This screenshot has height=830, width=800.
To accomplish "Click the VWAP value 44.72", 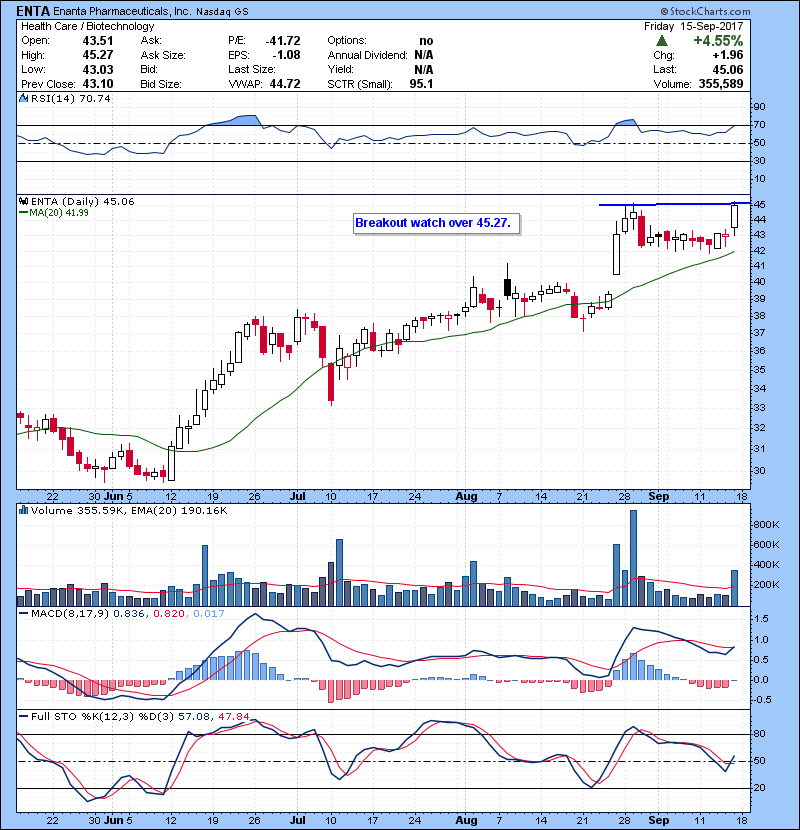I will [x=285, y=84].
